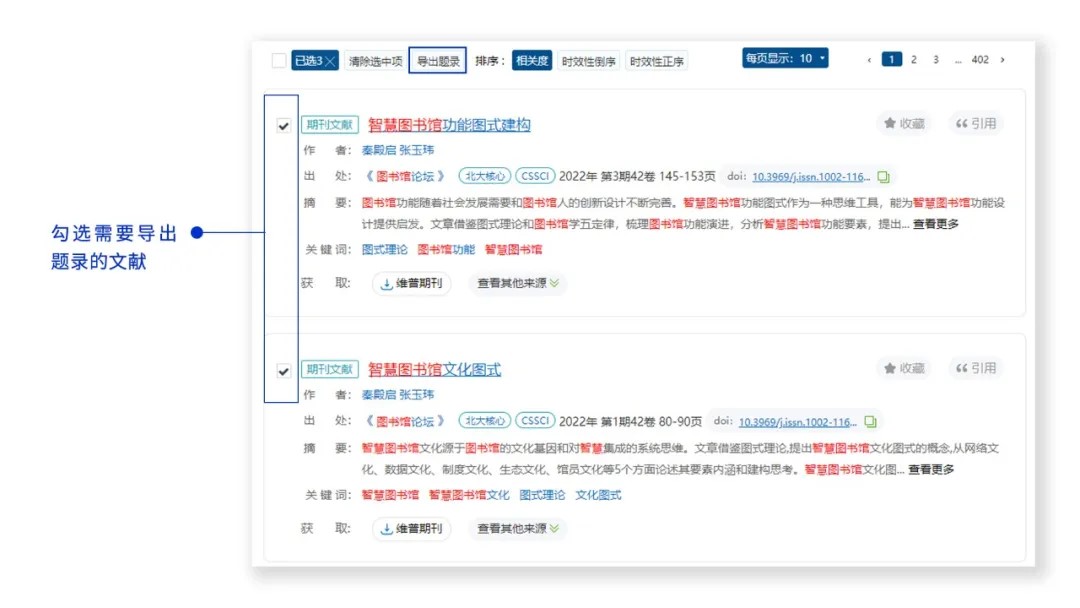Sort results by 时效性正序

click(x=657, y=61)
